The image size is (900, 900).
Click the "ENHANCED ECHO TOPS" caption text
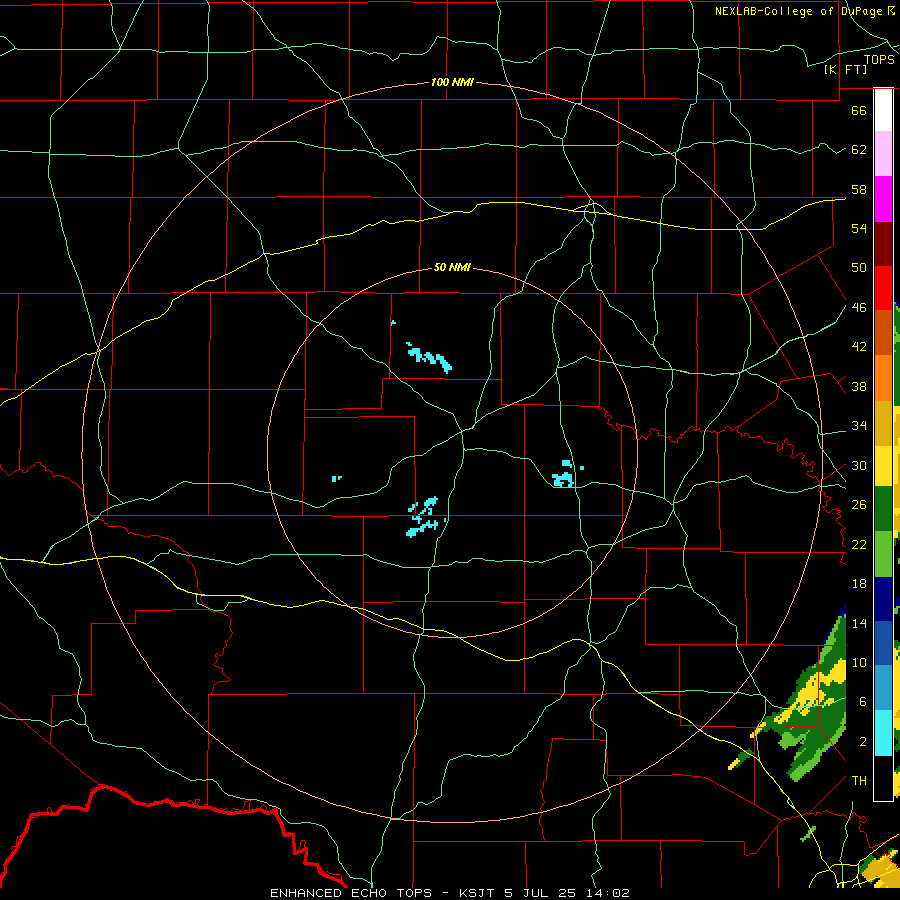(350, 893)
